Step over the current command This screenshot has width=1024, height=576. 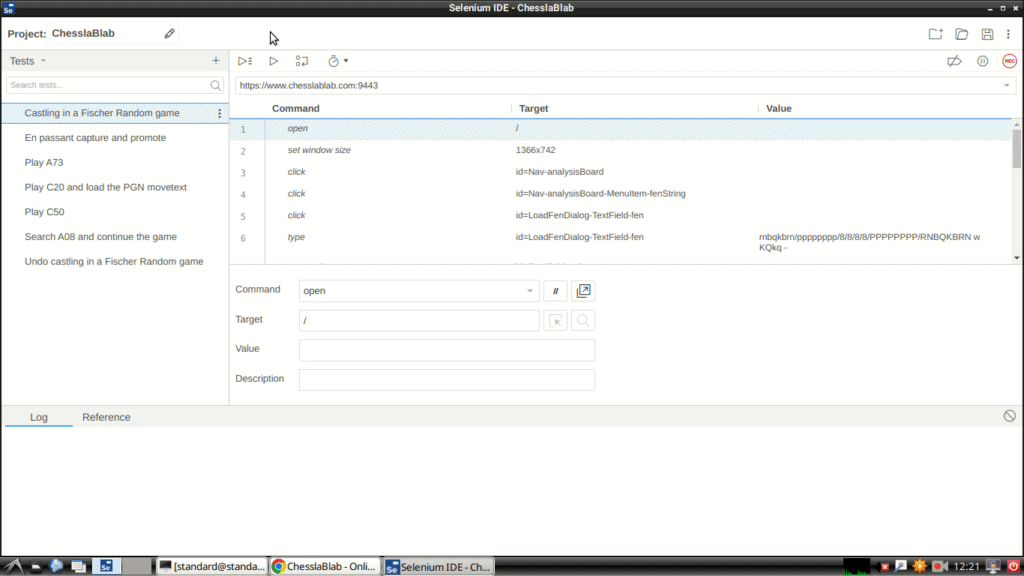(x=302, y=60)
